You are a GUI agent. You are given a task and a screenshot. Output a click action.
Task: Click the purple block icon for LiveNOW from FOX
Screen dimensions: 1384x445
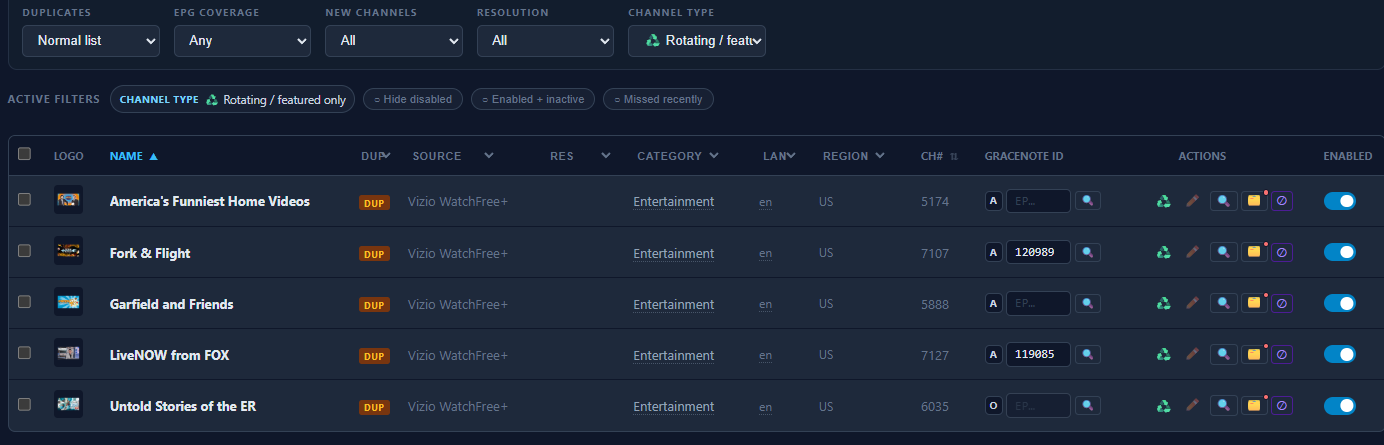1282,354
